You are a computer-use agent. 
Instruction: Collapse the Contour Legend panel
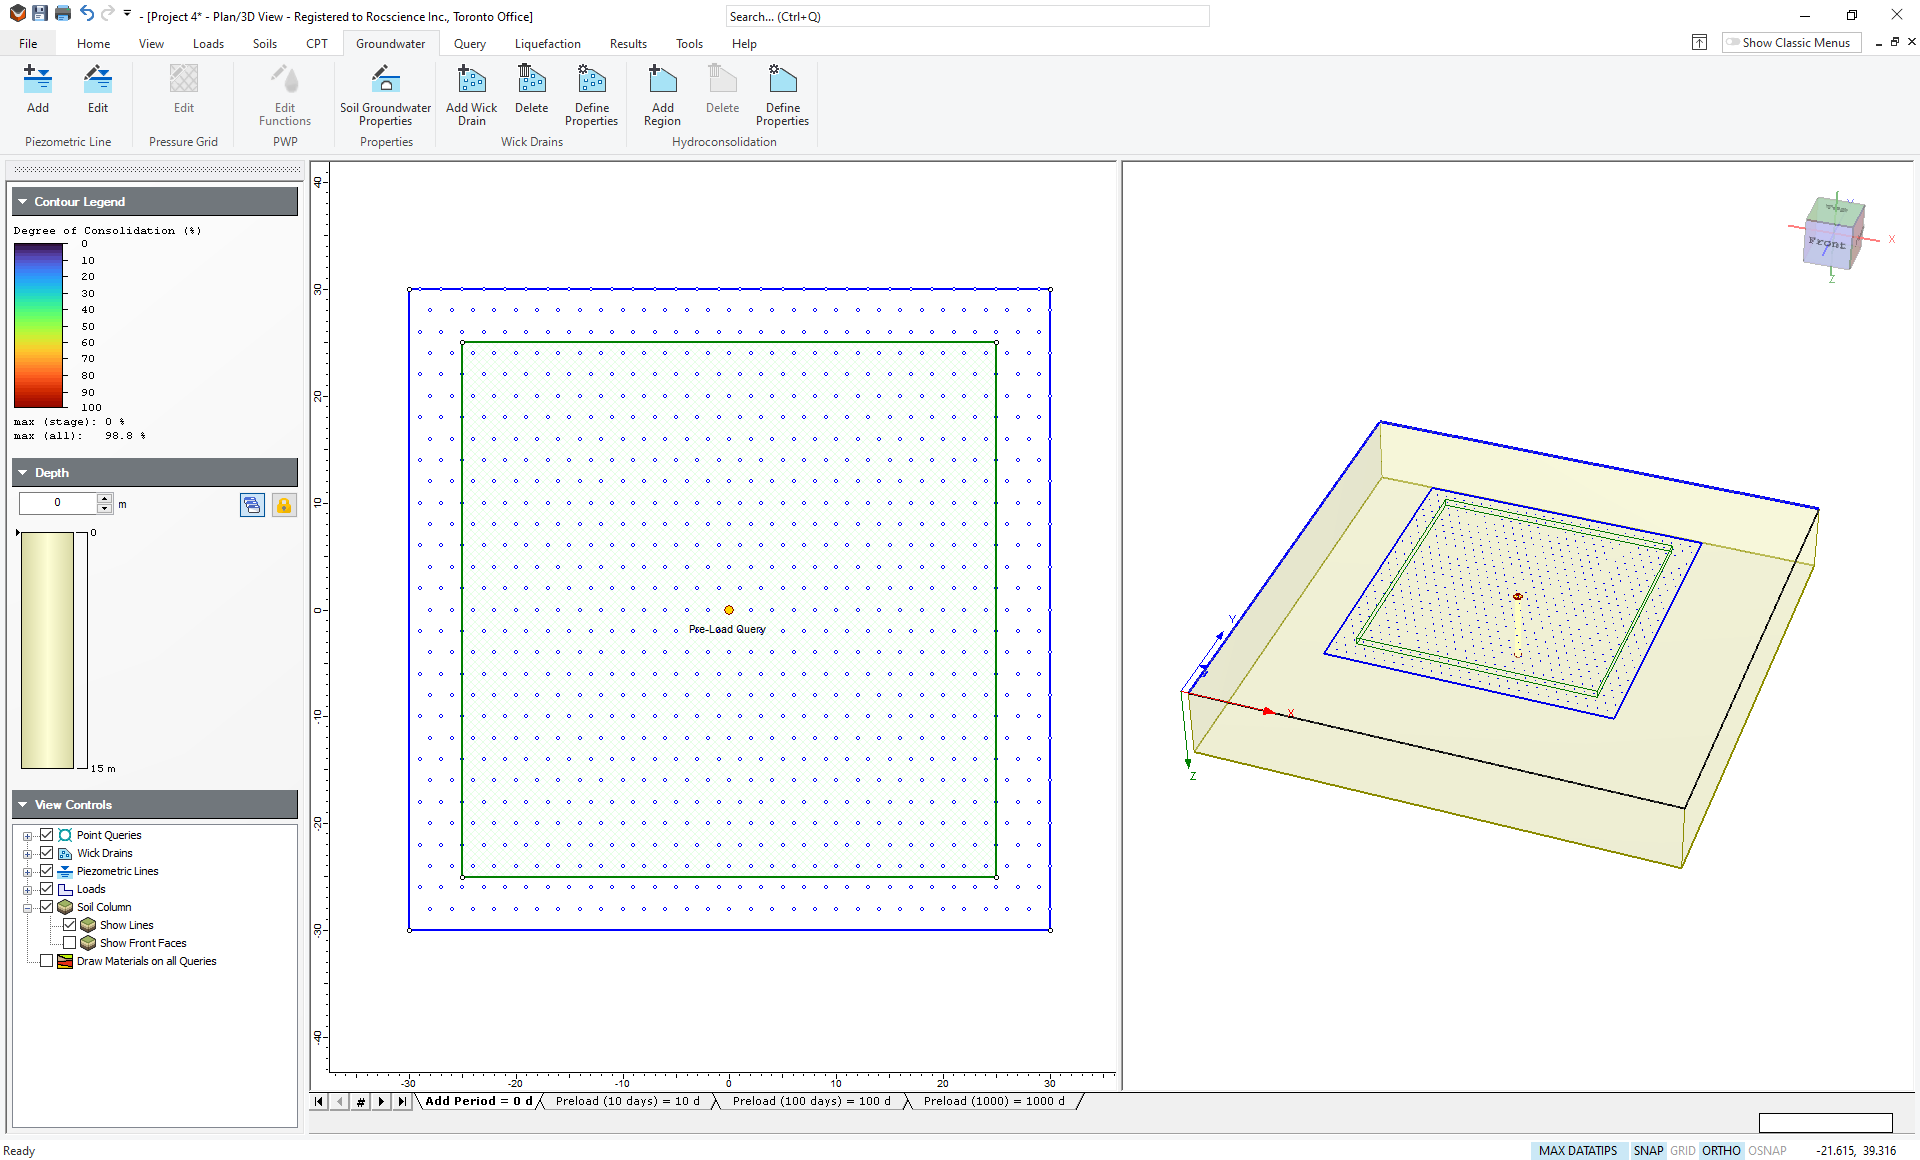point(21,201)
